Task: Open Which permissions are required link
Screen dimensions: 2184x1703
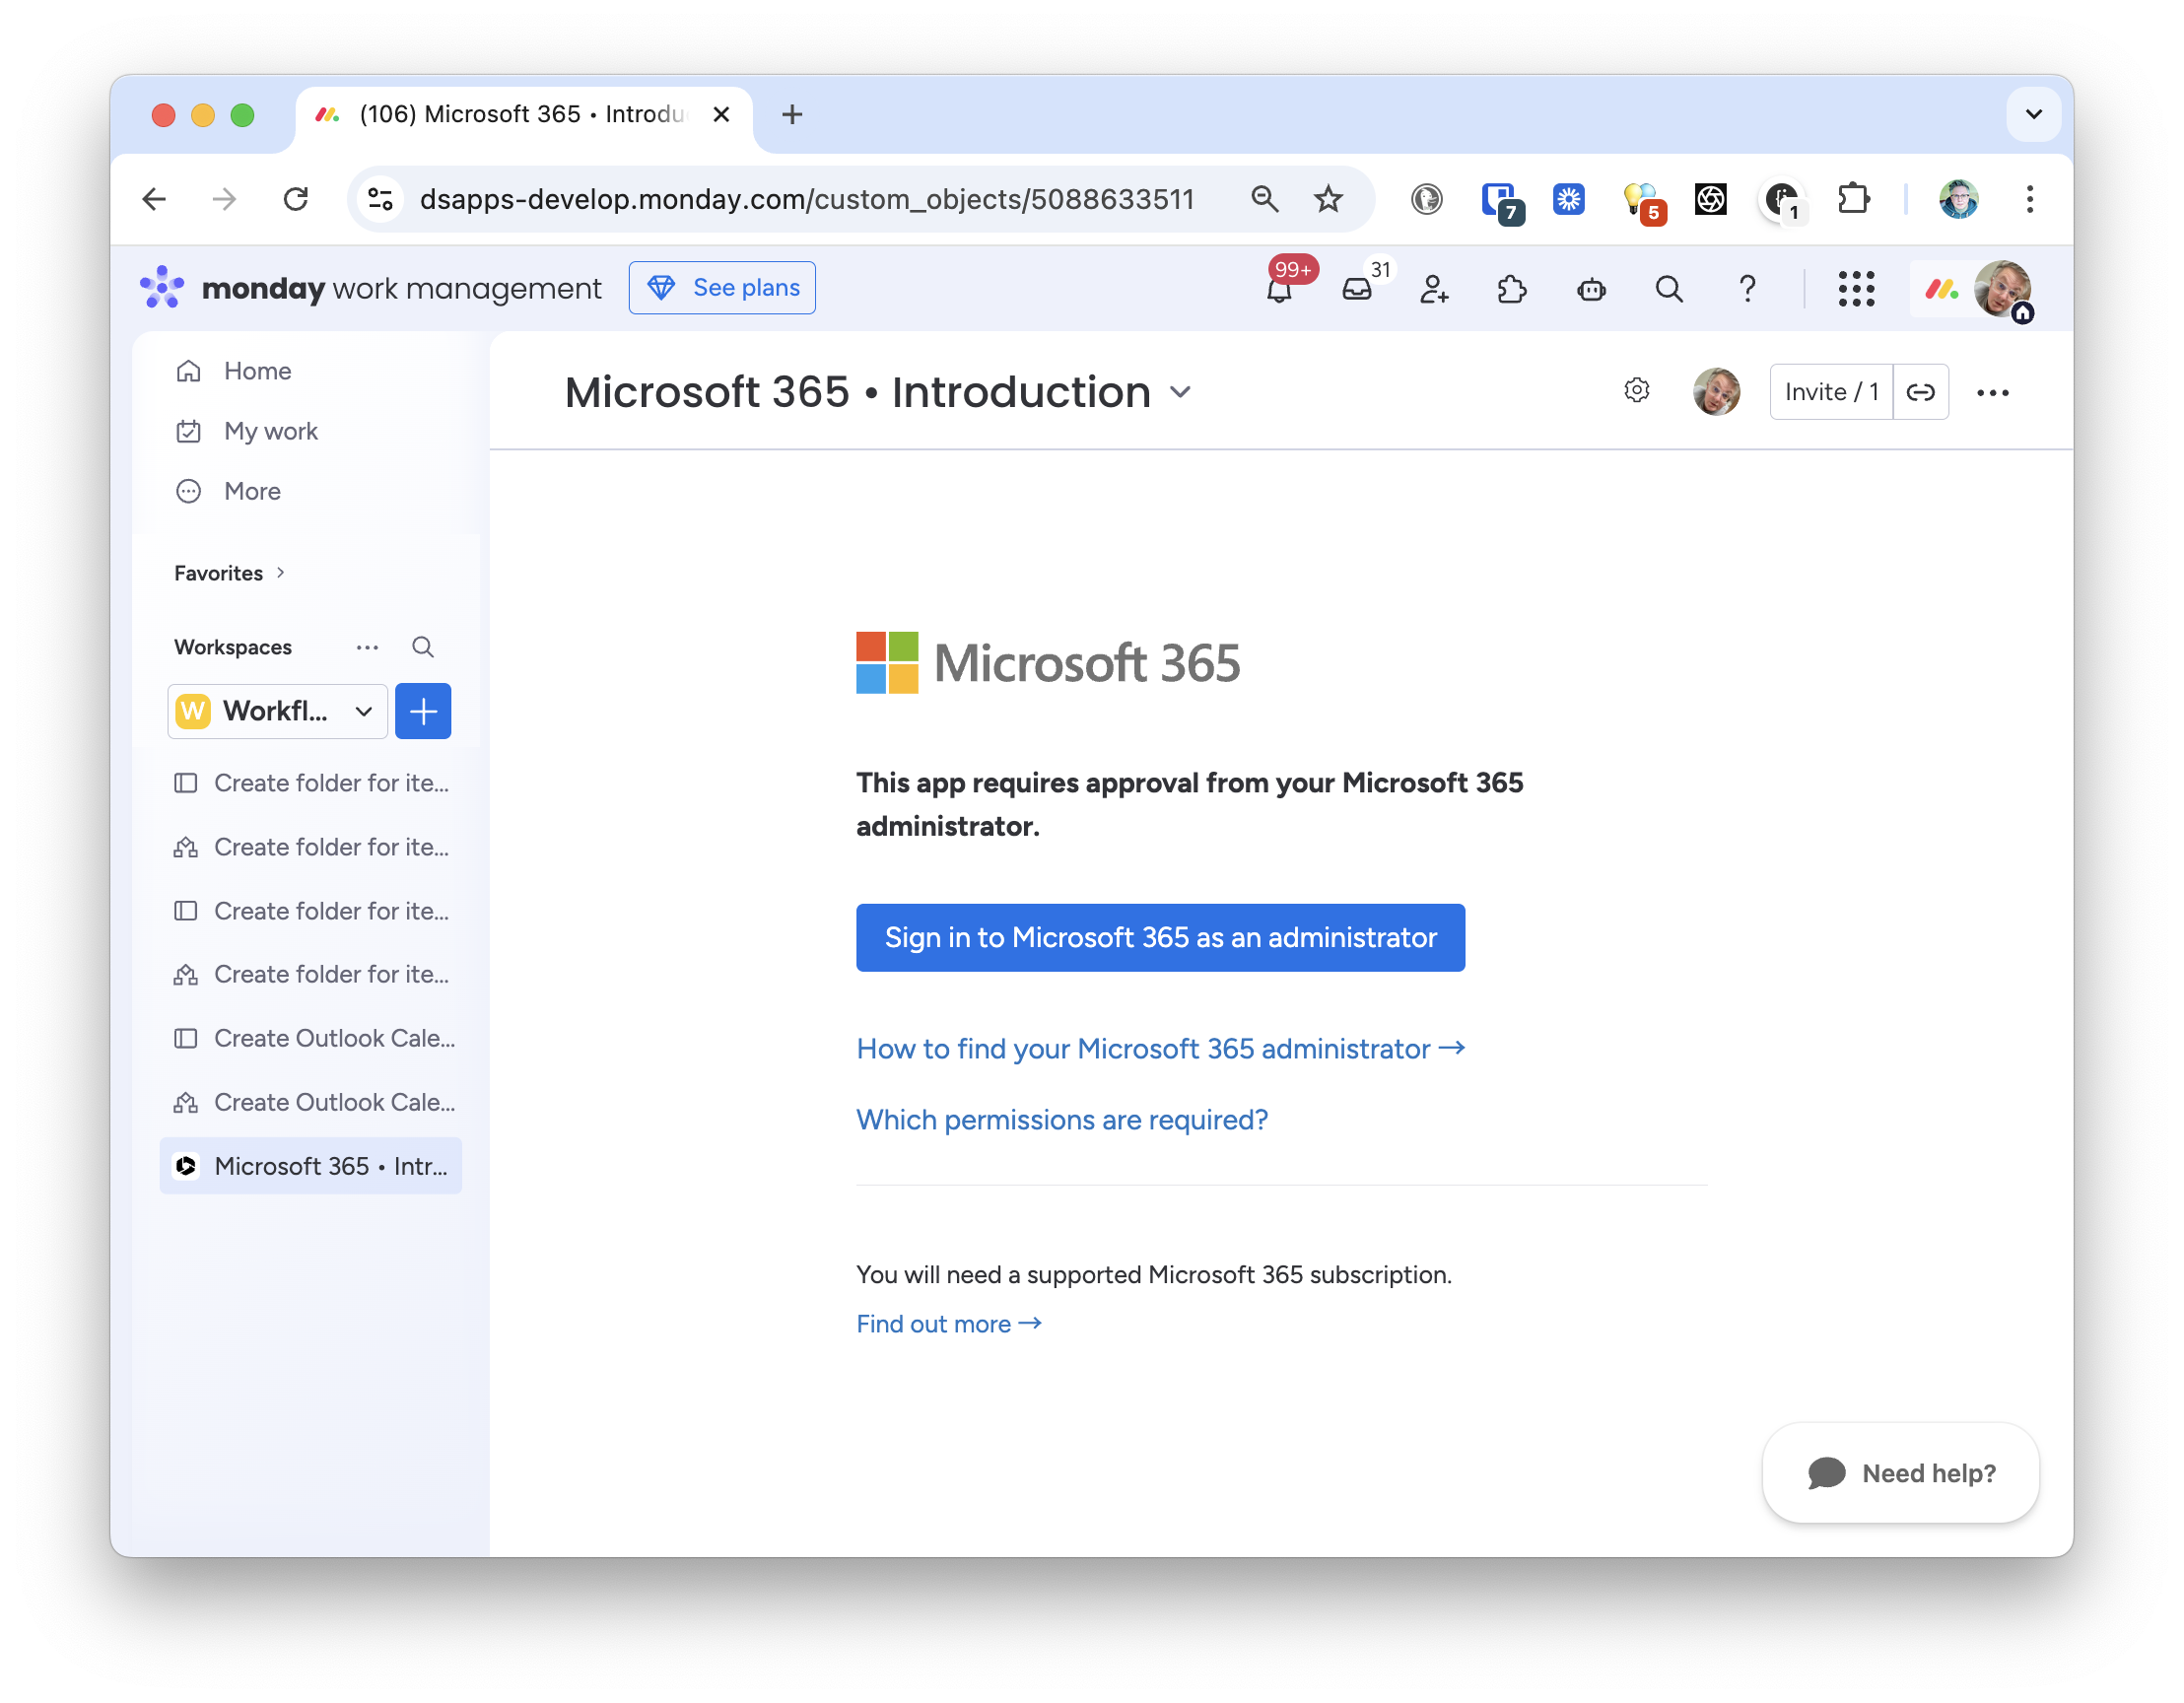Action: tap(1061, 1120)
